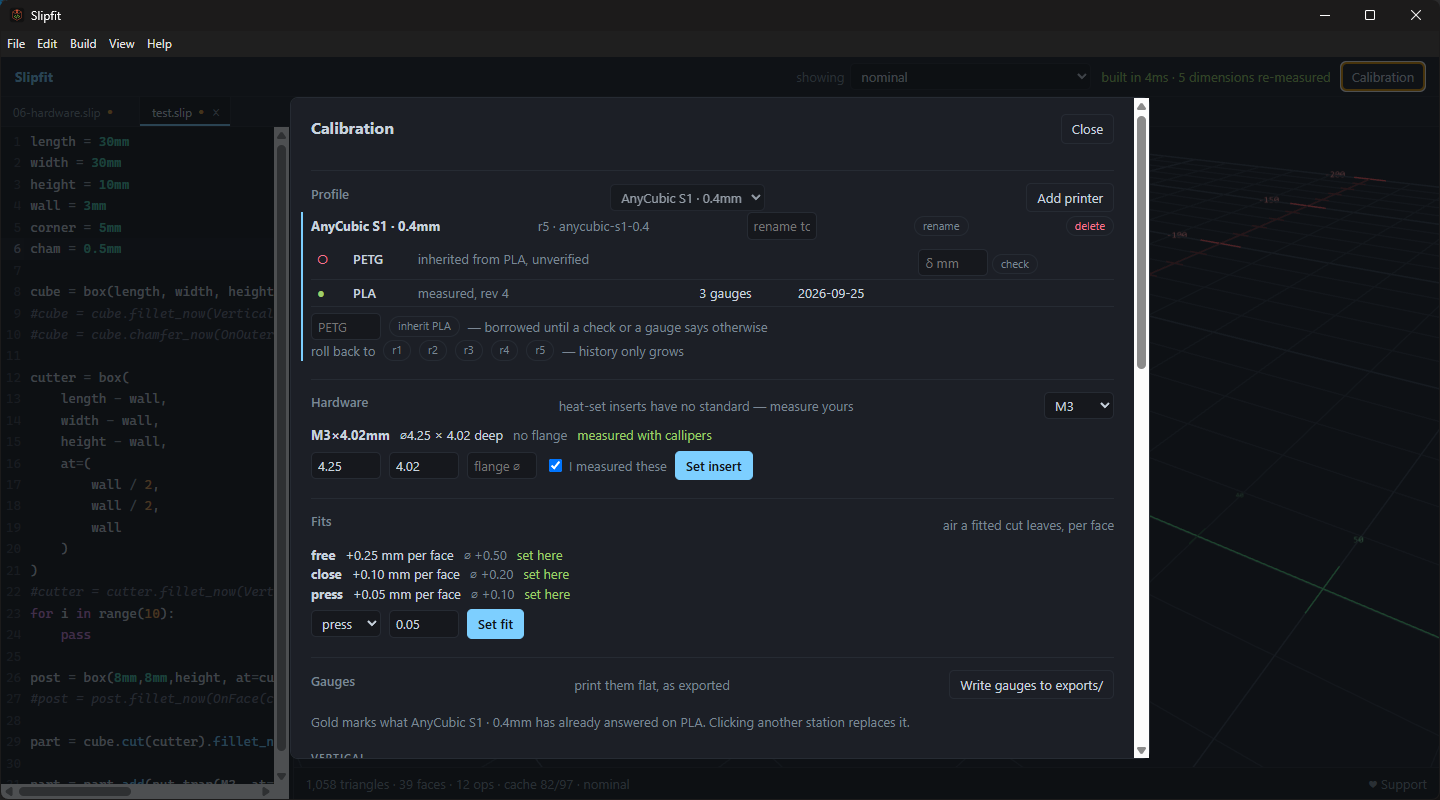
Task: Roll back to revision r1
Action: 397,351
